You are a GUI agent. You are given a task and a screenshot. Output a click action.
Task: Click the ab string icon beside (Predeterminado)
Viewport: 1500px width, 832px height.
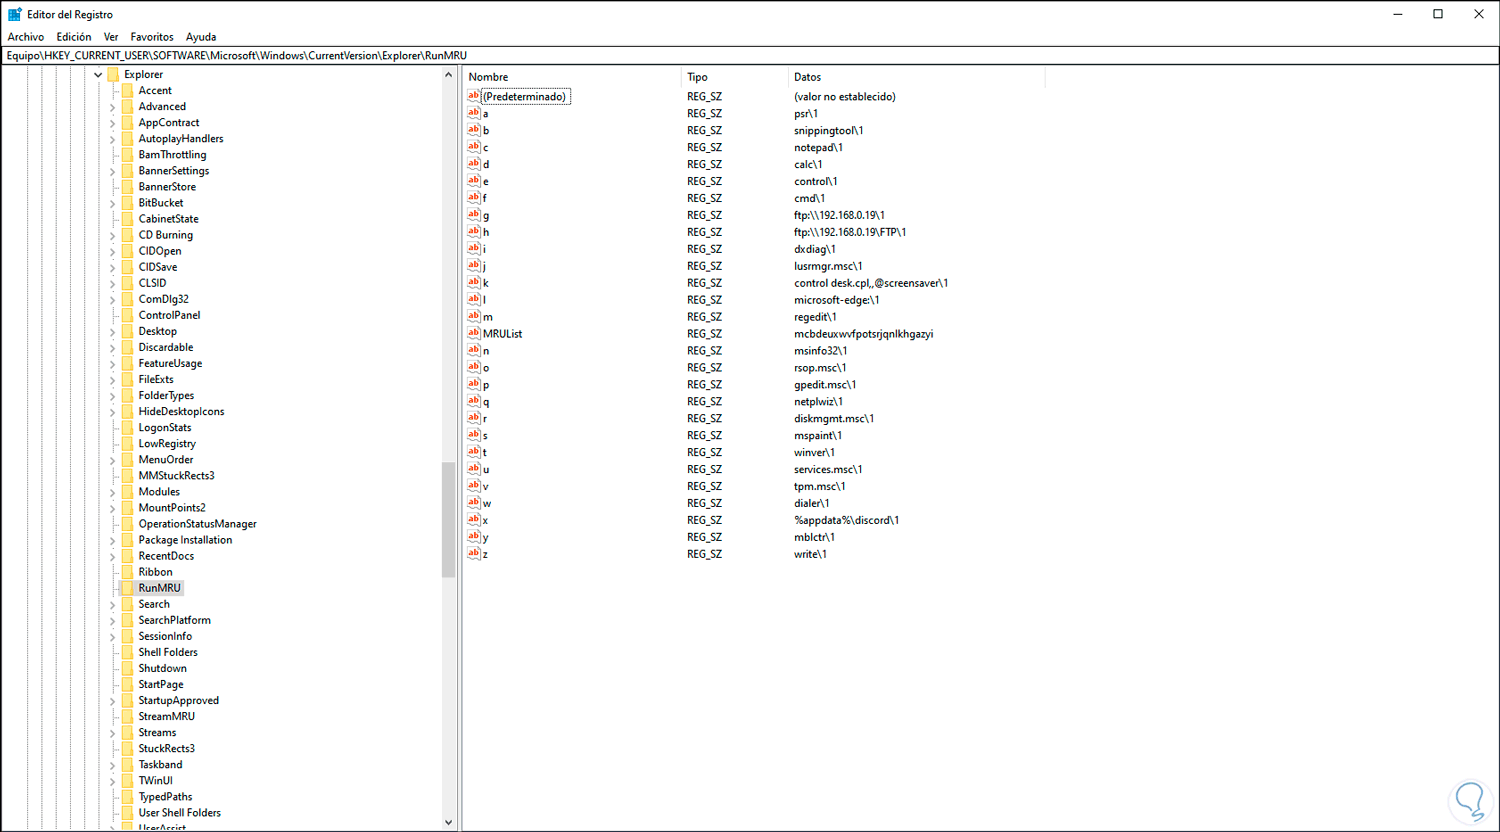click(x=474, y=96)
